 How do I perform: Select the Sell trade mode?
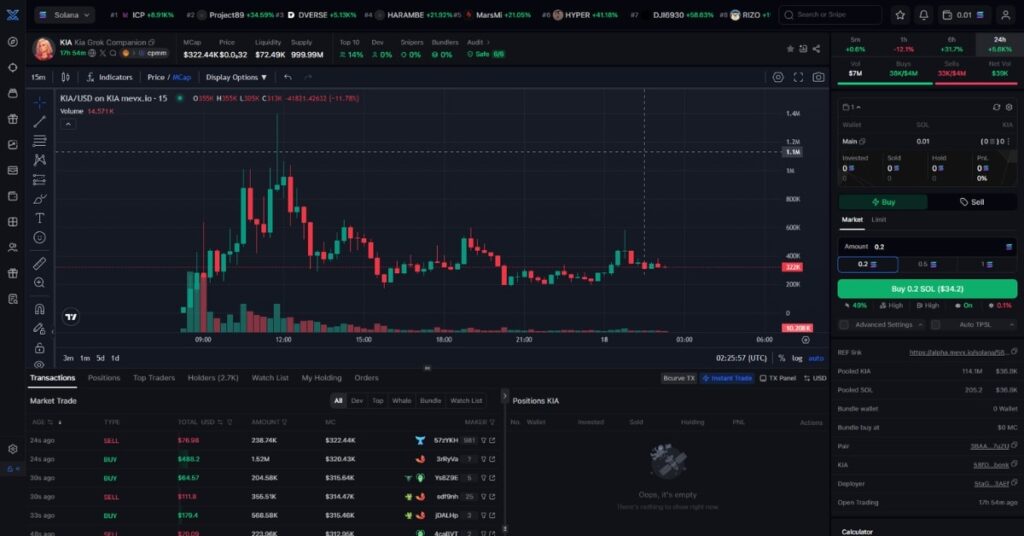pyautogui.click(x=972, y=202)
